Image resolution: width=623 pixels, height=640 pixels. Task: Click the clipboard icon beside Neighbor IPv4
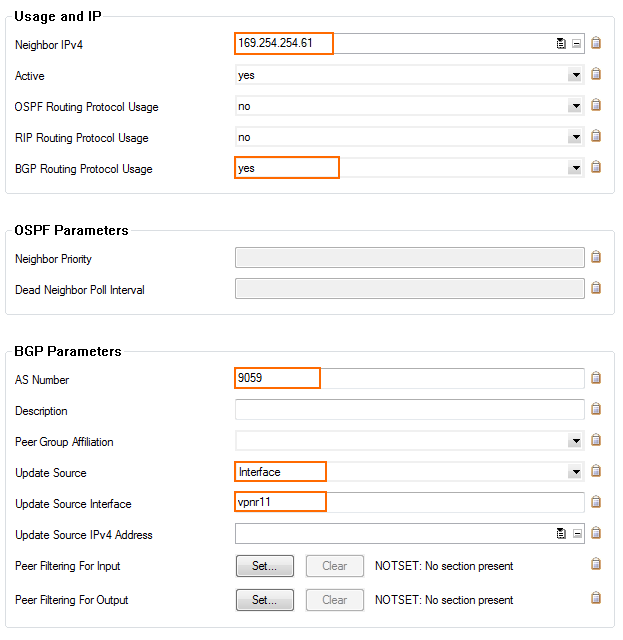(x=596, y=43)
